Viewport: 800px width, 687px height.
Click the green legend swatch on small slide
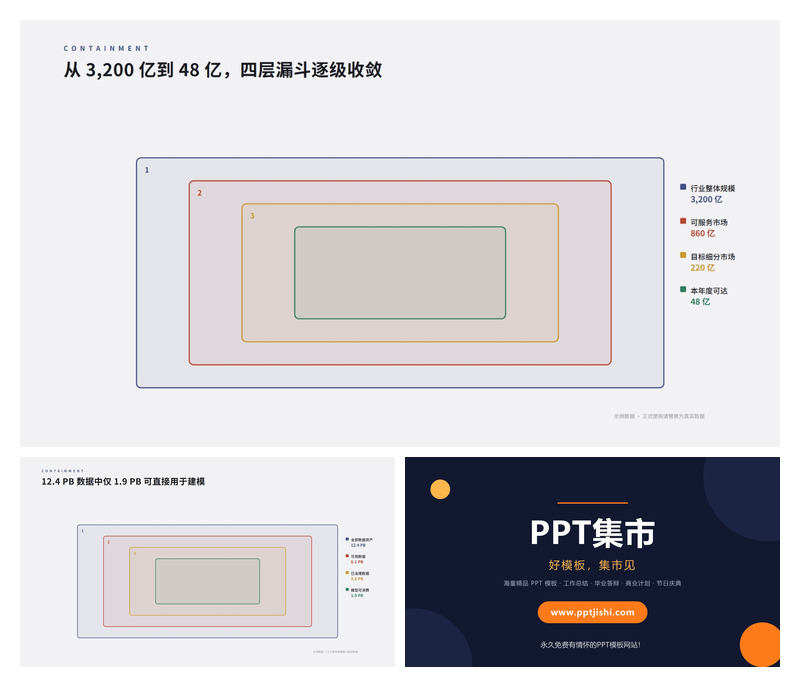(347, 590)
